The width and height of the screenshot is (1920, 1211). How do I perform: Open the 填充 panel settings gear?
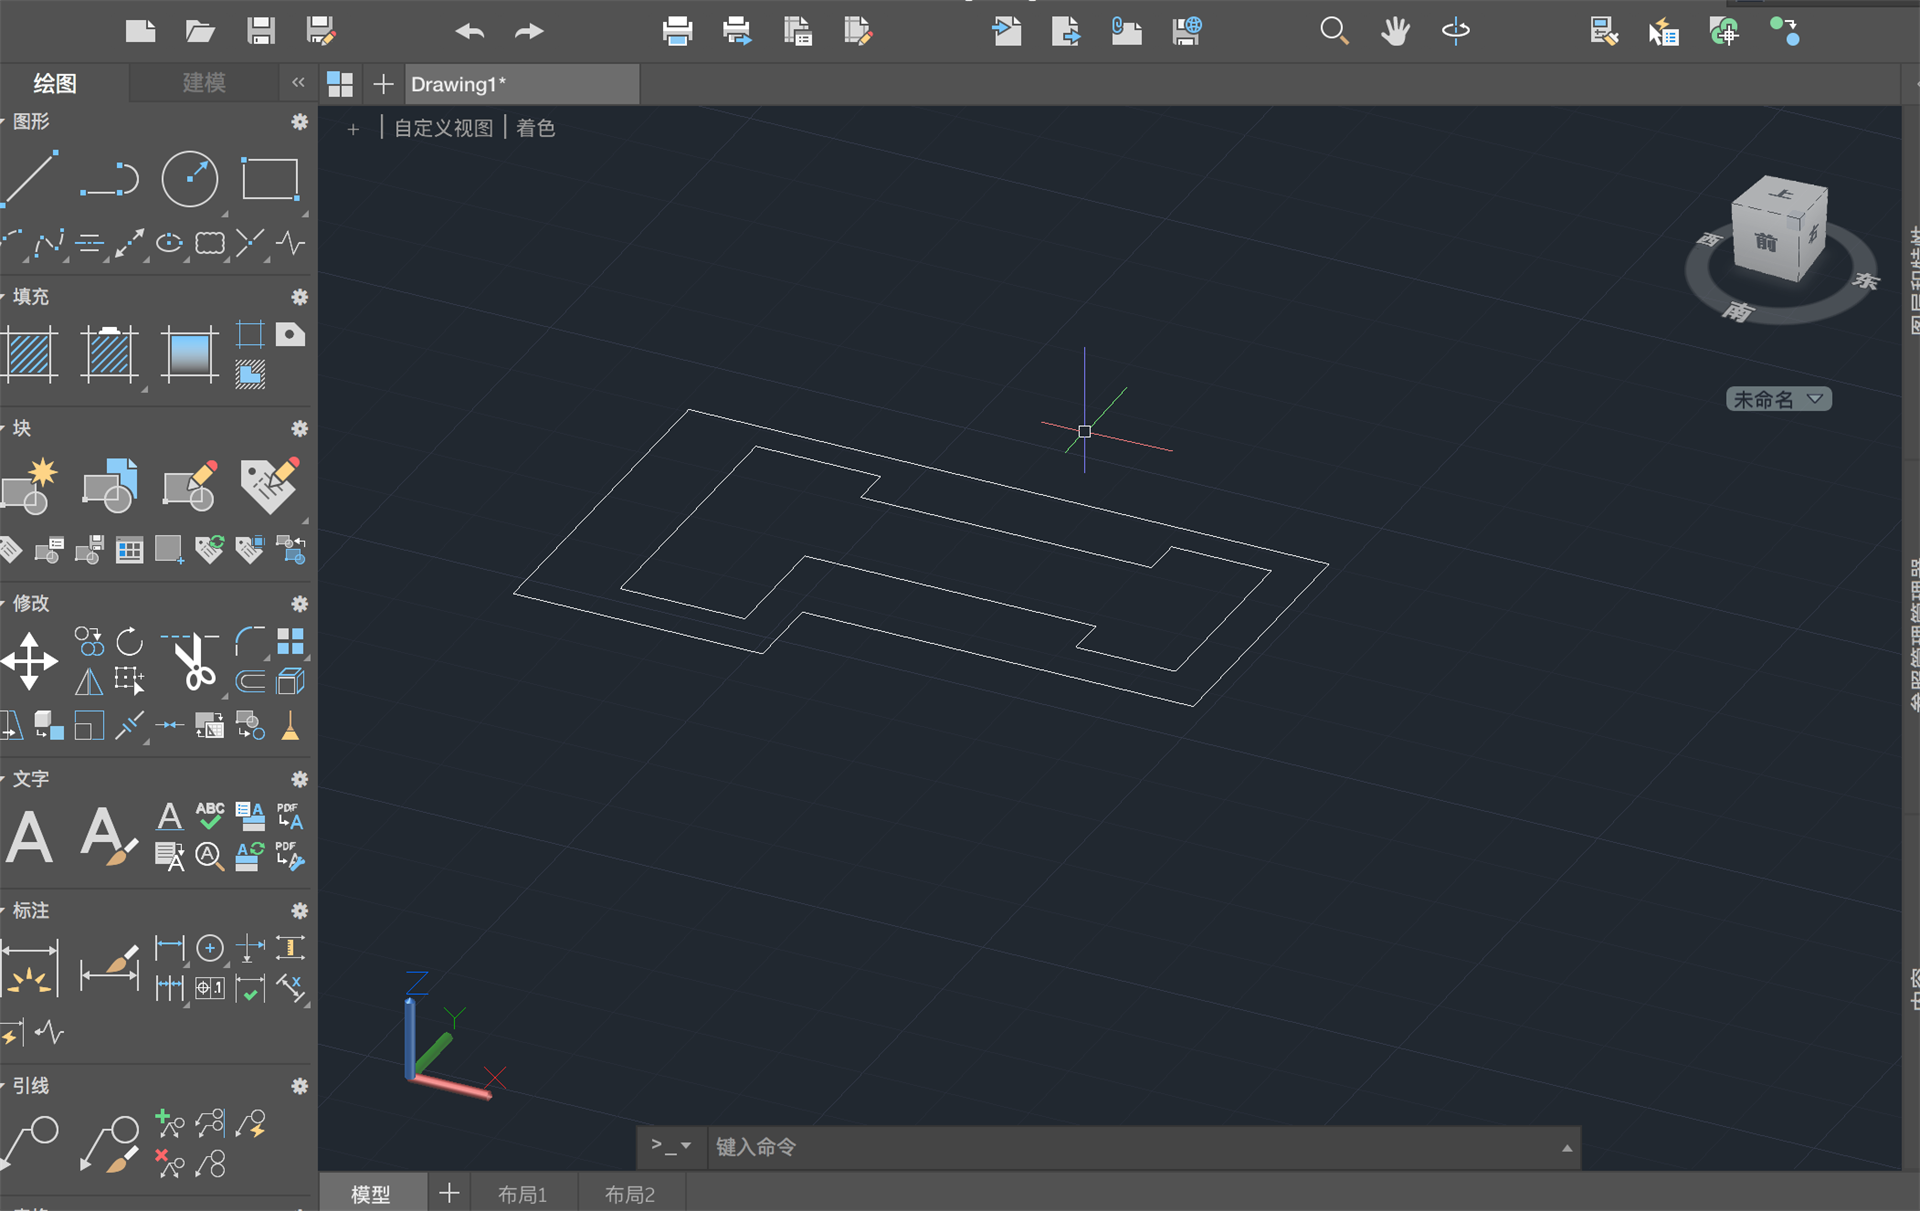click(299, 297)
